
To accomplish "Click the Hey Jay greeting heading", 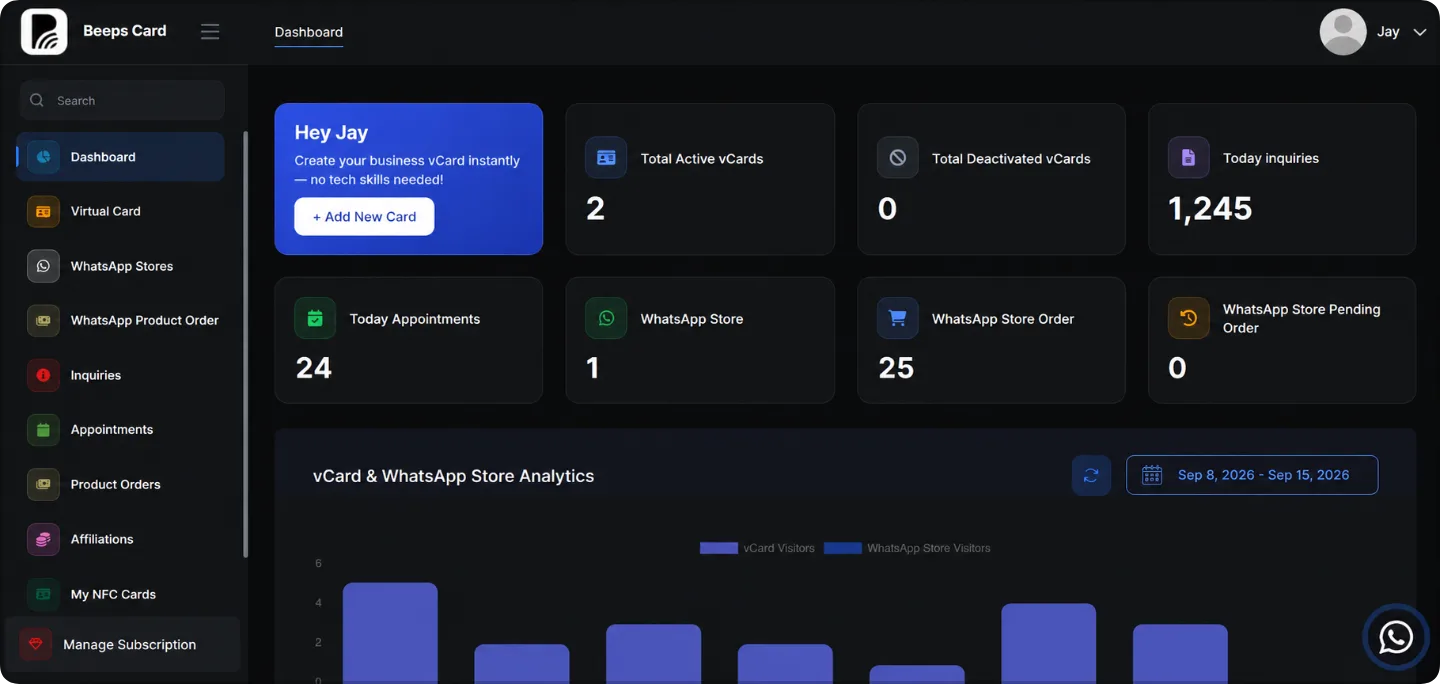I will [331, 132].
